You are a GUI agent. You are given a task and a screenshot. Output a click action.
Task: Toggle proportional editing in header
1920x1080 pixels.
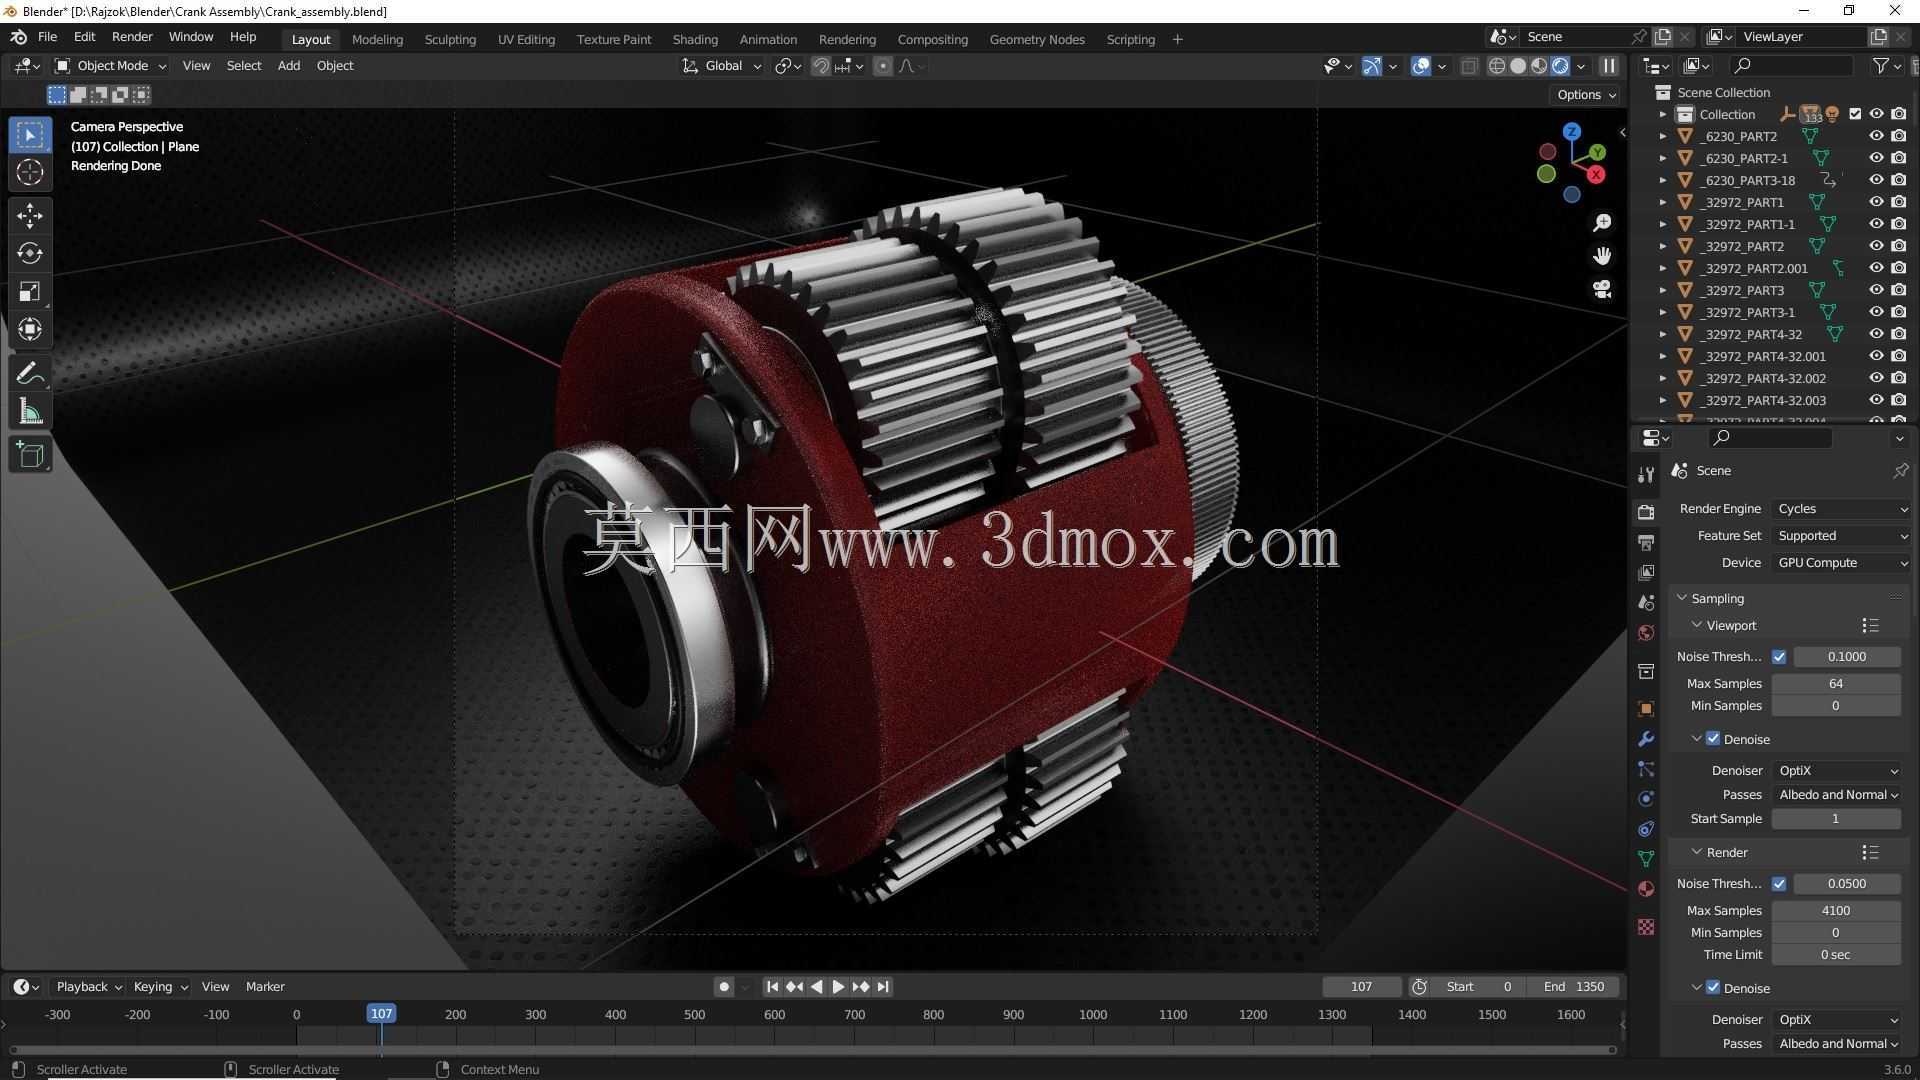tap(882, 66)
